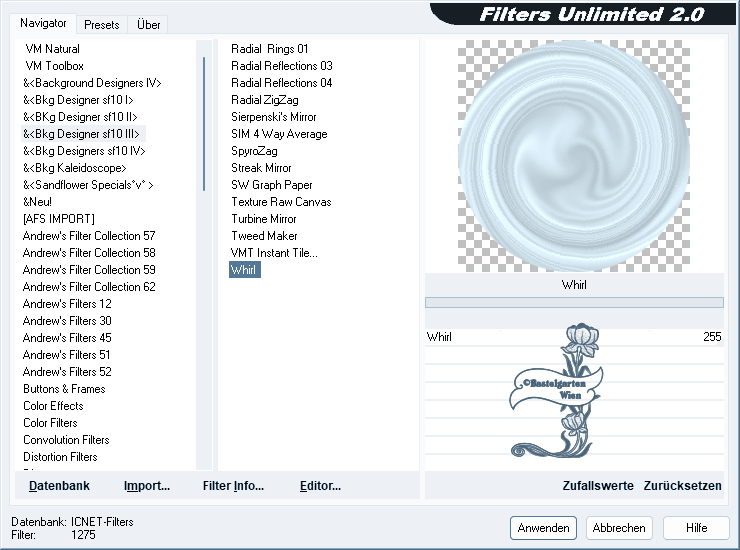Select &<Bkg Designer sf10 I> category
The image size is (740, 550).
78,100
